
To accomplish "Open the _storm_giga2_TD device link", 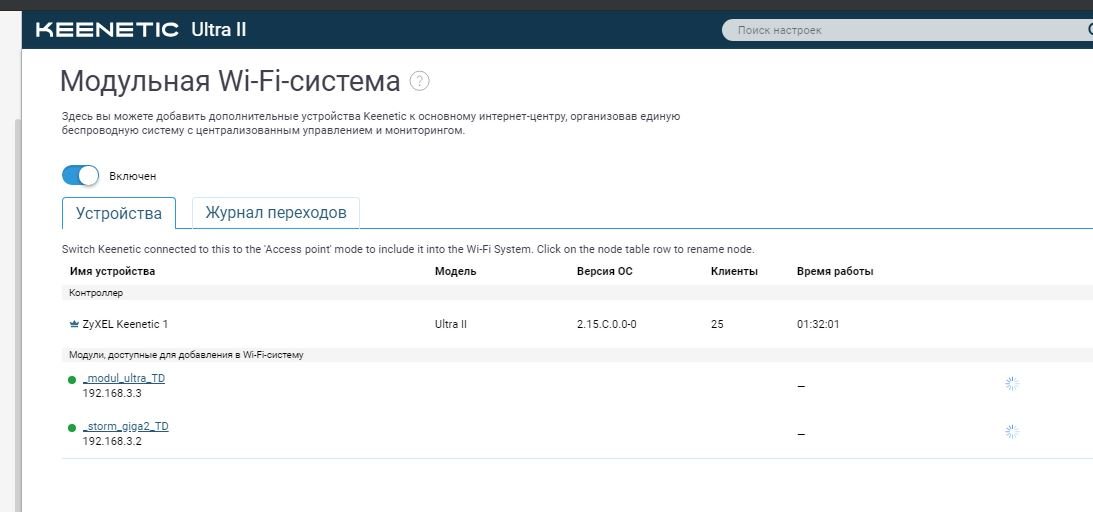I will (x=125, y=426).
